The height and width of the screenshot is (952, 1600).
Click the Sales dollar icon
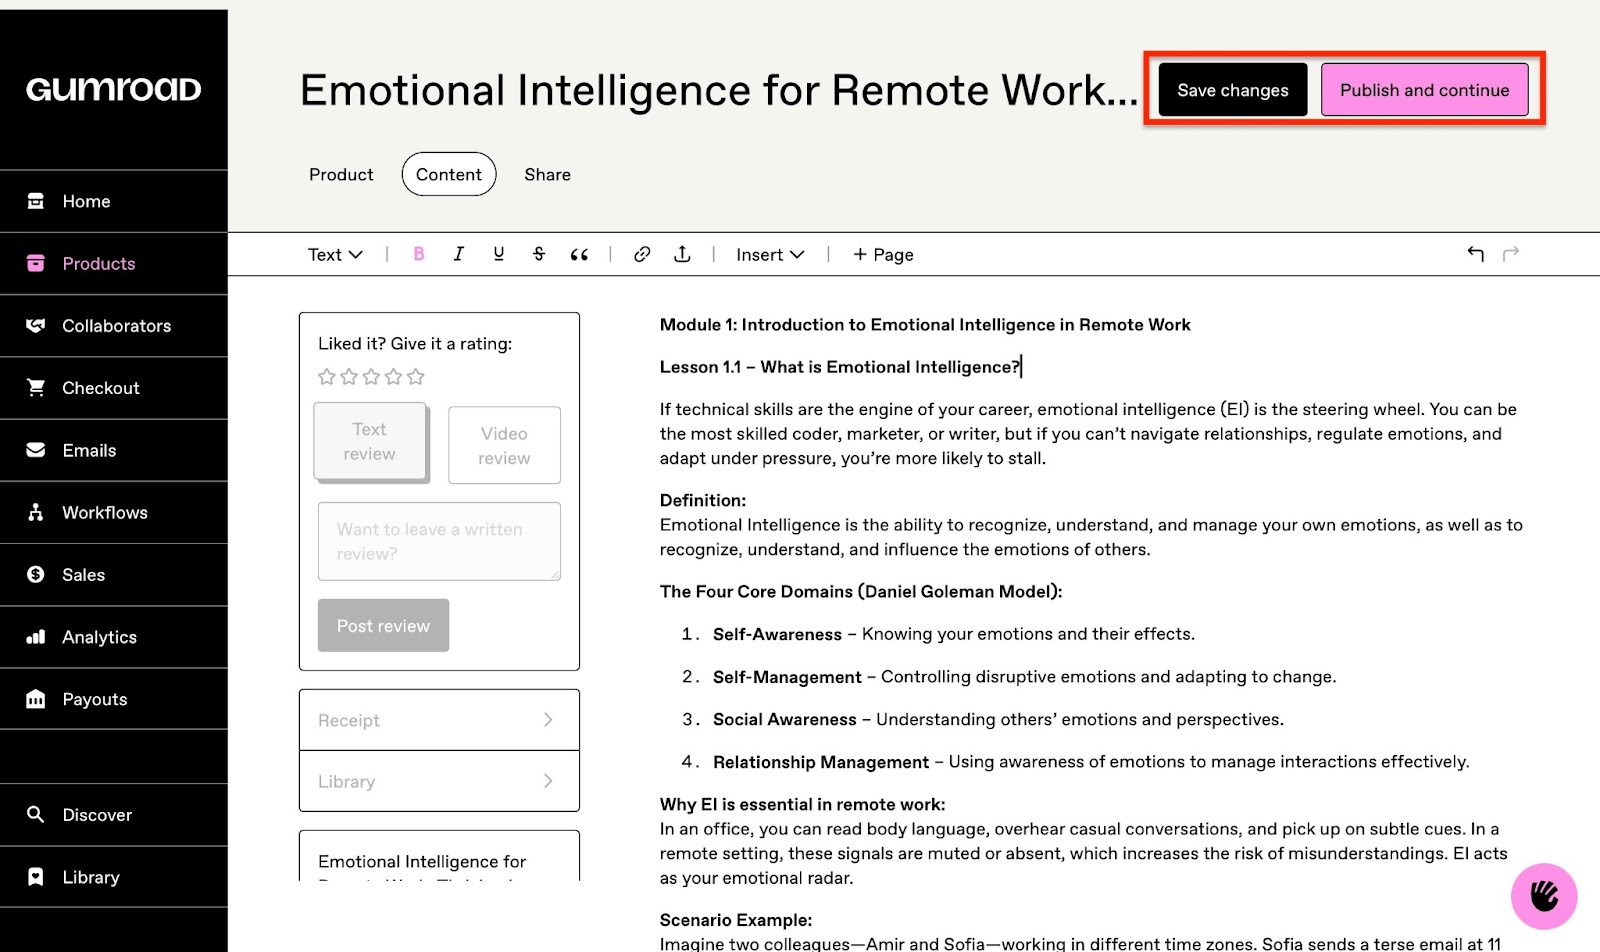(x=36, y=574)
